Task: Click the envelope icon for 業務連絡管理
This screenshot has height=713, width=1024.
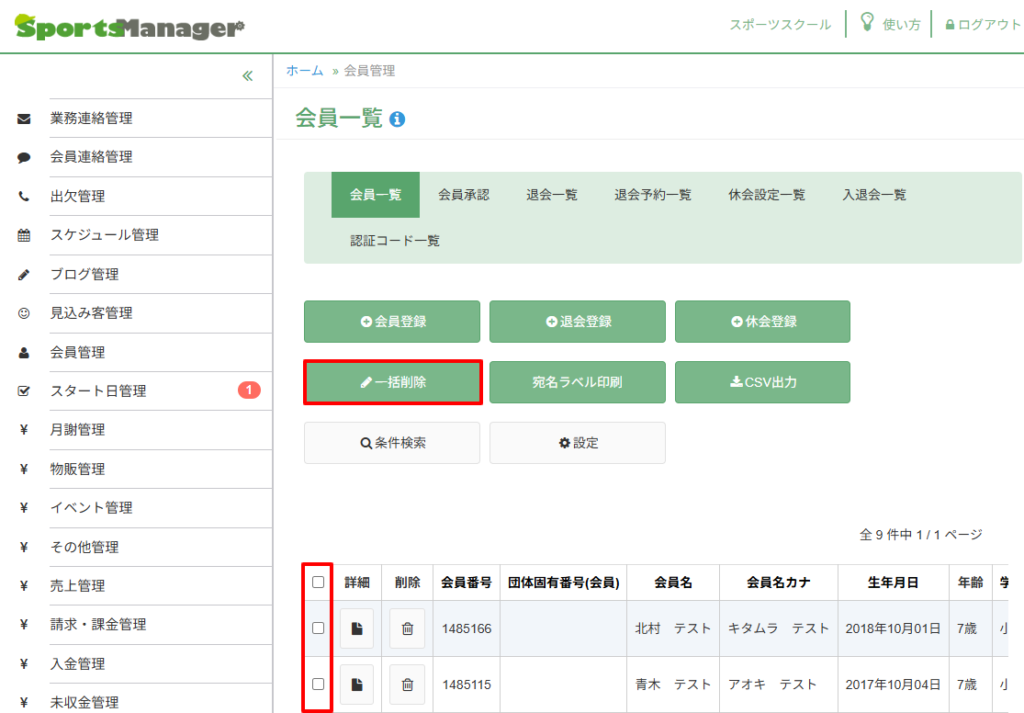Action: tap(24, 119)
